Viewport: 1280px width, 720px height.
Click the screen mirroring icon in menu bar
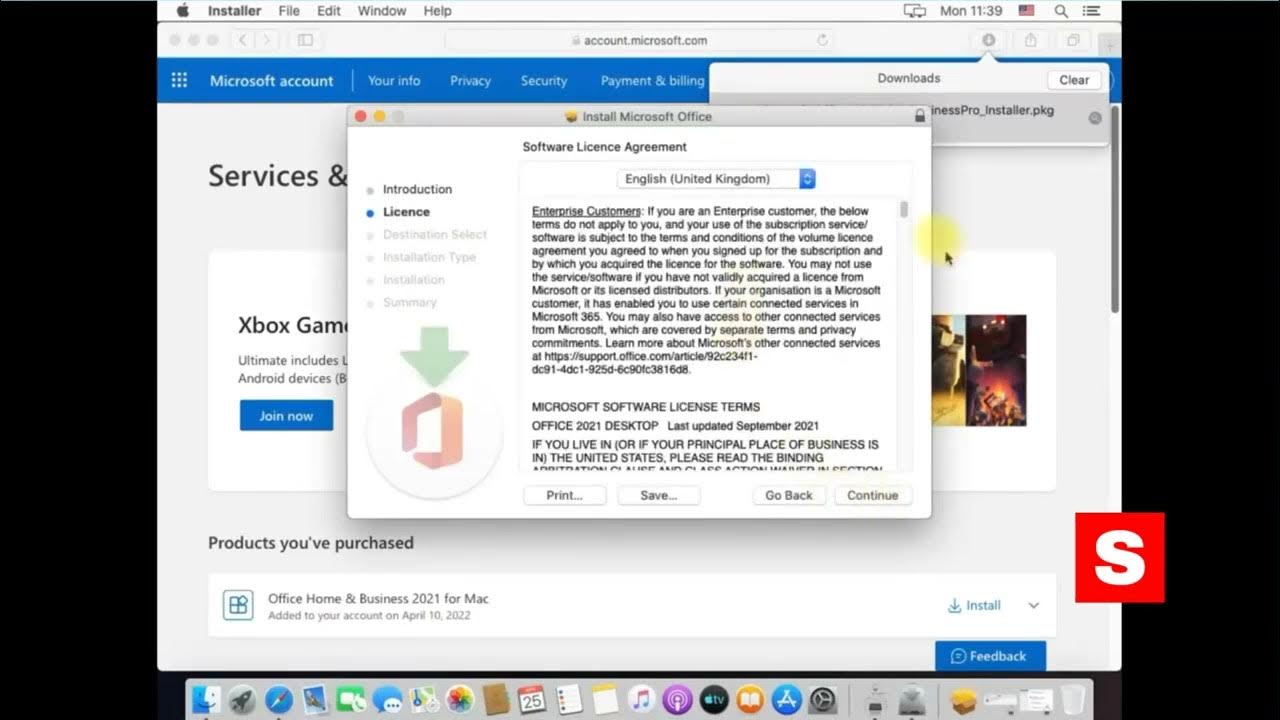point(914,11)
